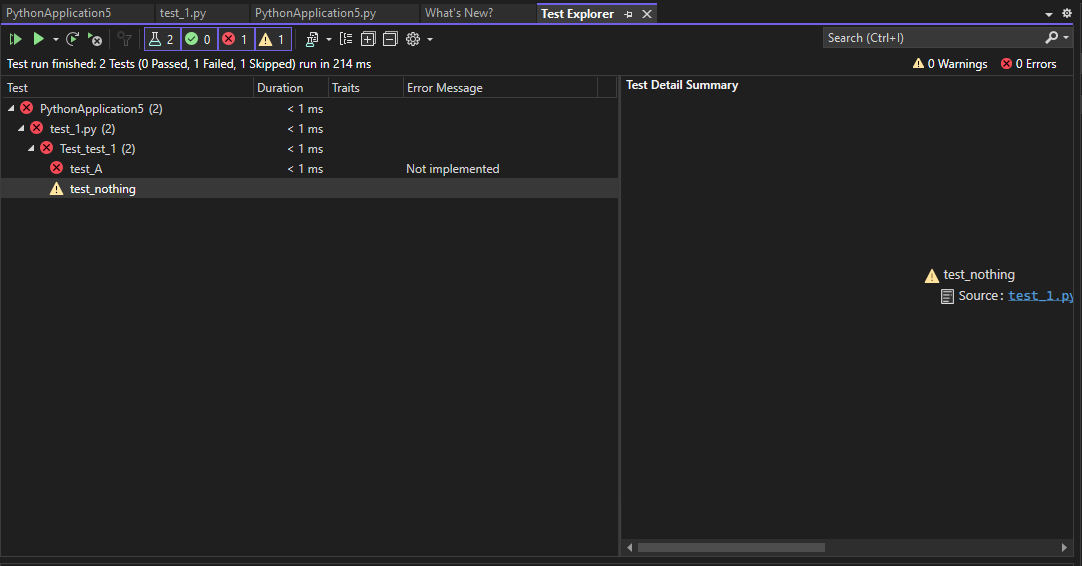The height and width of the screenshot is (566, 1082).
Task: Click failed icon beside PythonApplication5
Action: coord(26,108)
